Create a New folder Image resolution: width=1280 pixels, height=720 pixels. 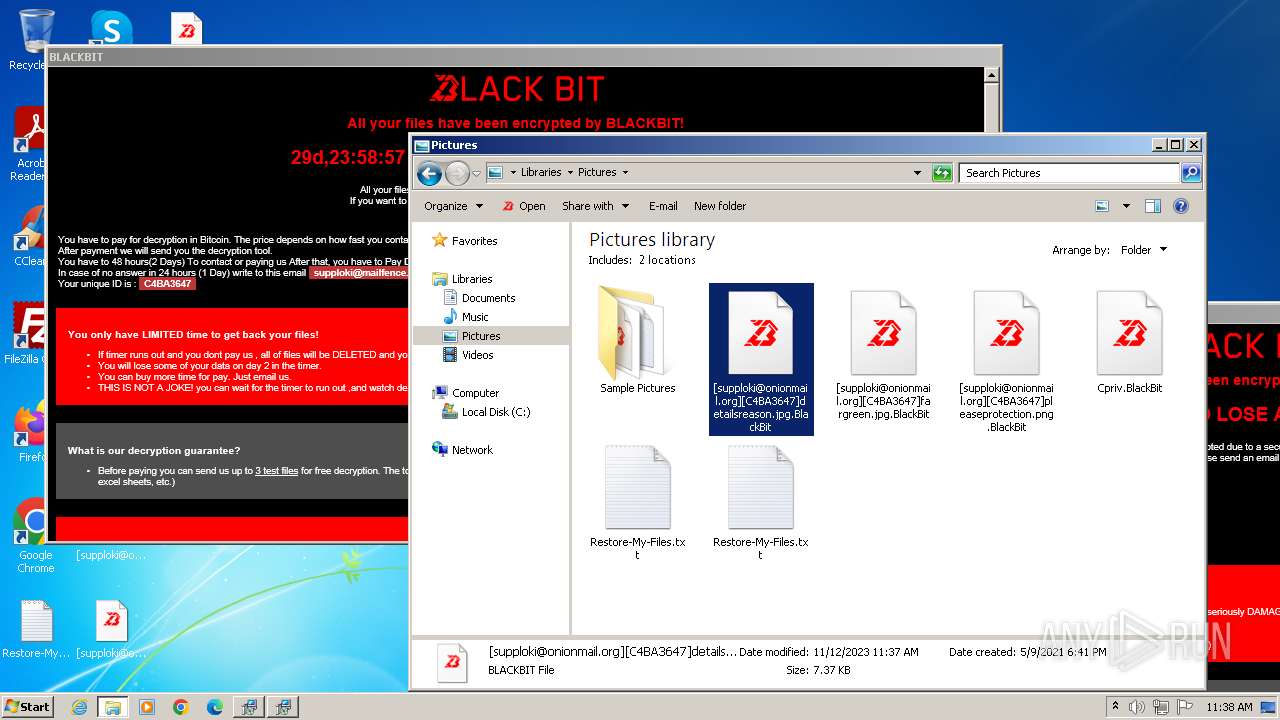(720, 206)
